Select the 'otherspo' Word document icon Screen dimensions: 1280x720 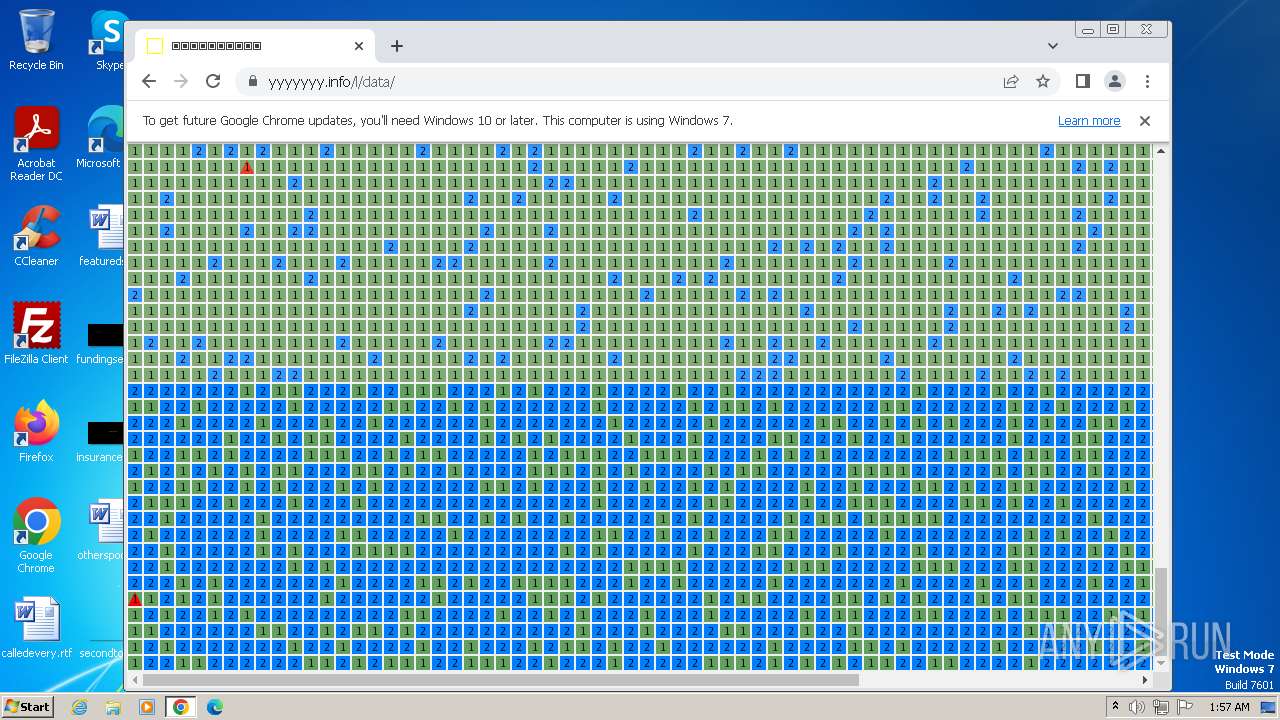point(101,531)
